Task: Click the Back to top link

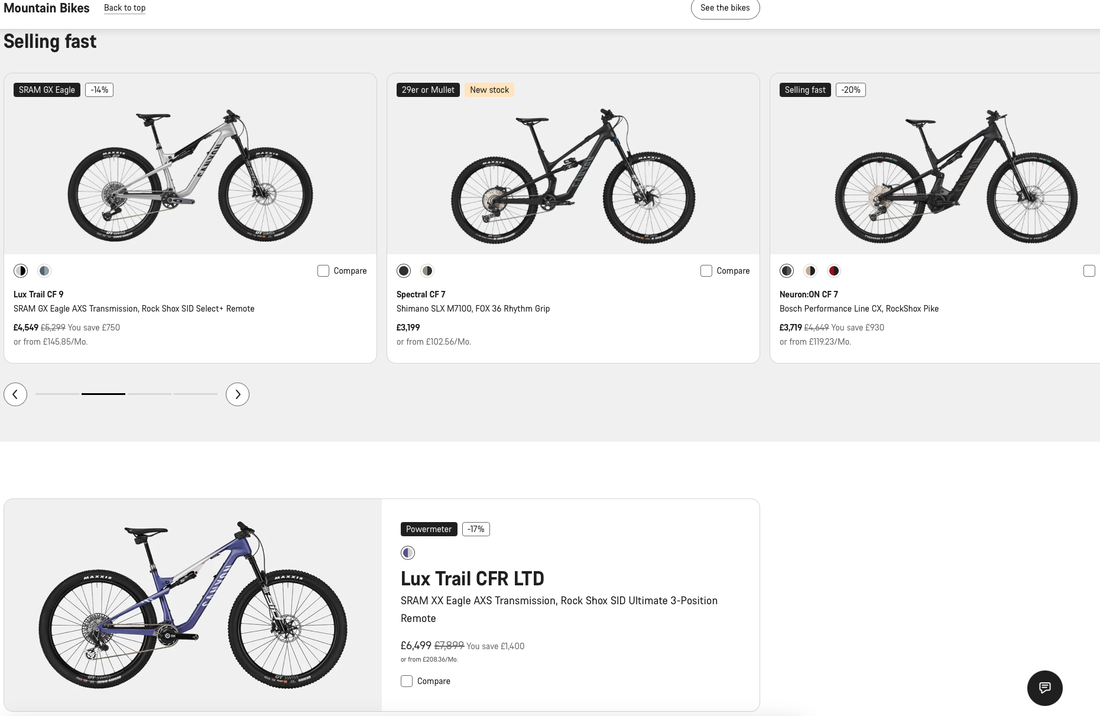Action: (x=125, y=8)
